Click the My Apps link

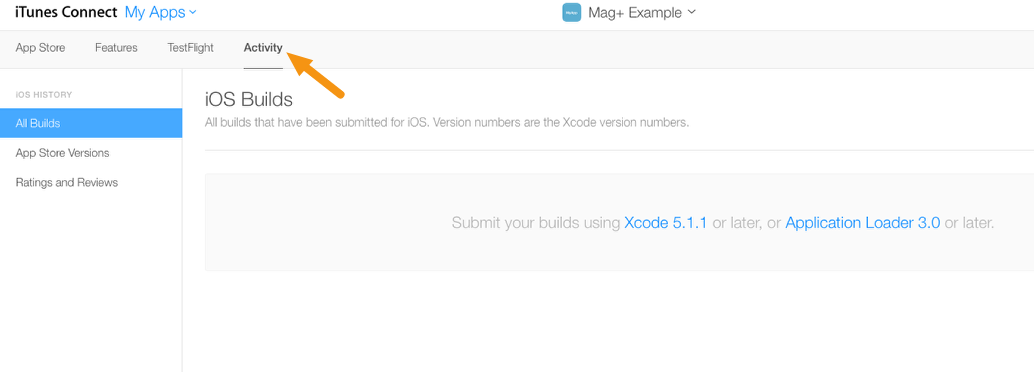click(x=155, y=12)
